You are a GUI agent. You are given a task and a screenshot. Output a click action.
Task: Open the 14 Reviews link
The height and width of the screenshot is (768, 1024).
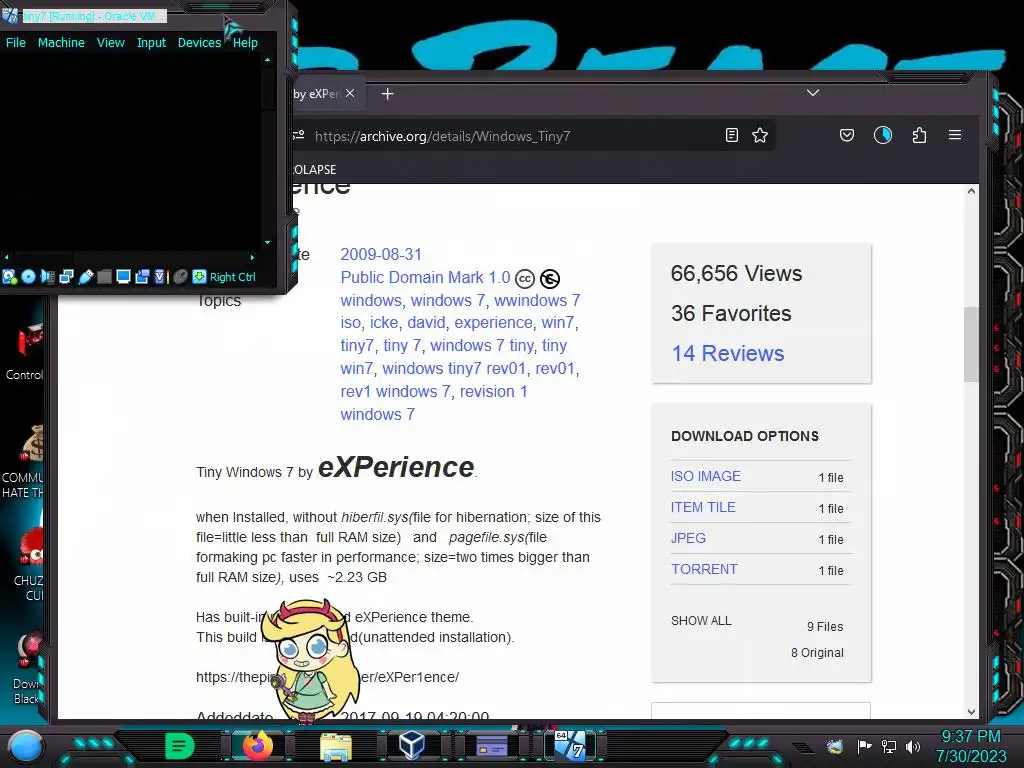tap(728, 353)
